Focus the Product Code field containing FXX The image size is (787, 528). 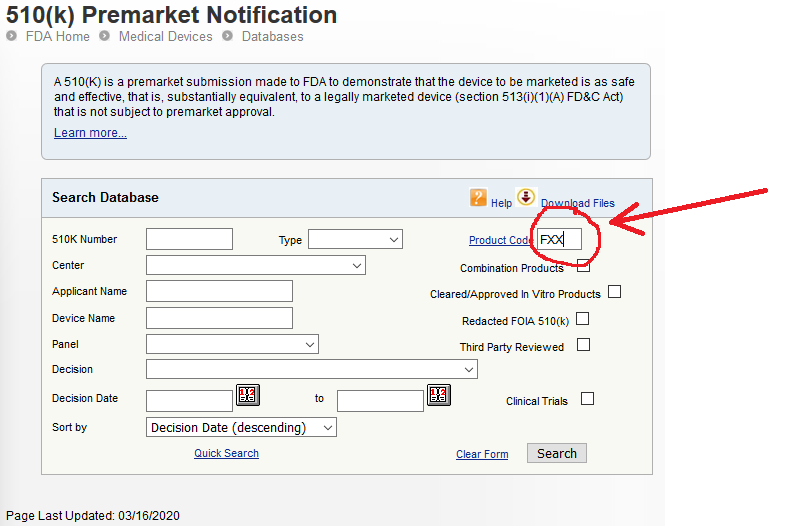point(560,239)
